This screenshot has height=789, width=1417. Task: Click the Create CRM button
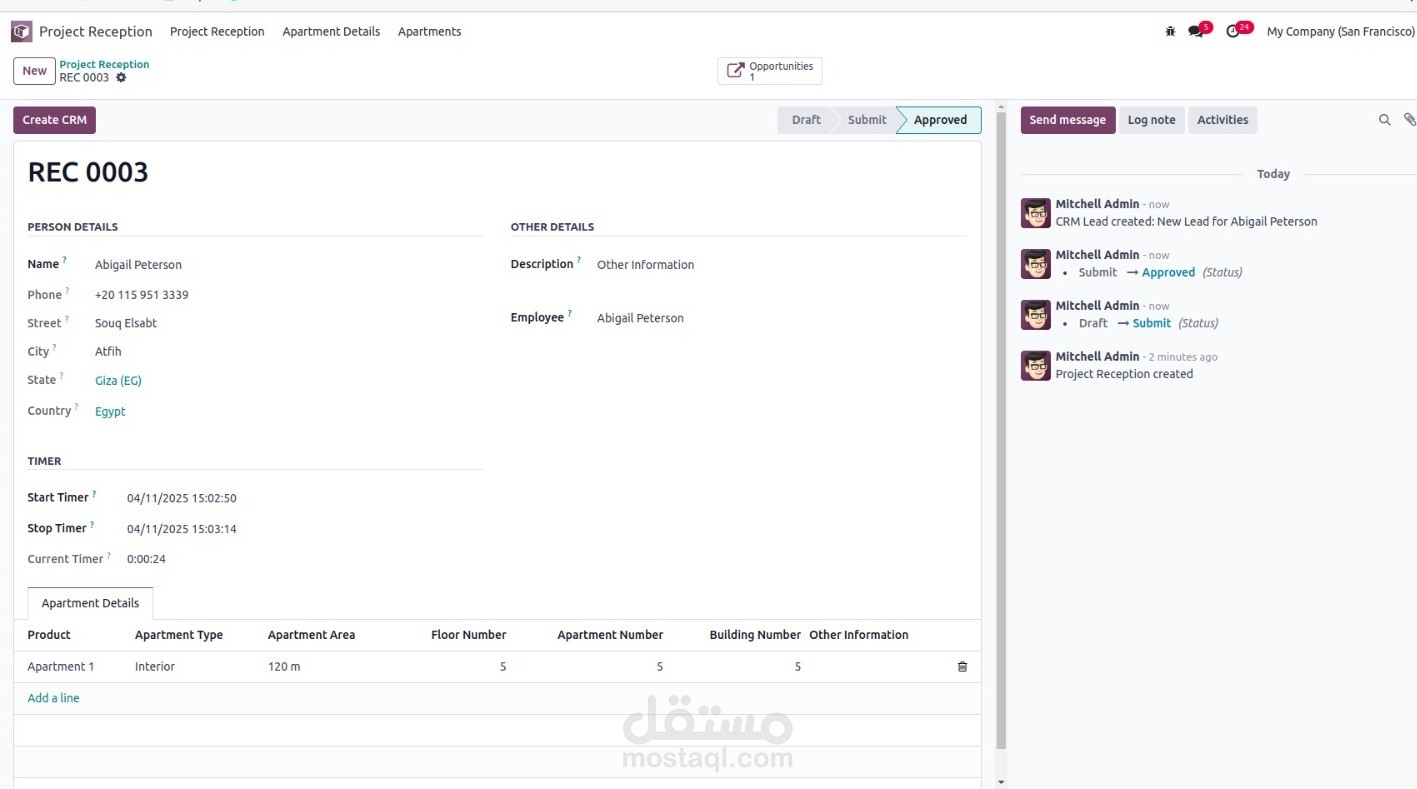pyautogui.click(x=54, y=120)
